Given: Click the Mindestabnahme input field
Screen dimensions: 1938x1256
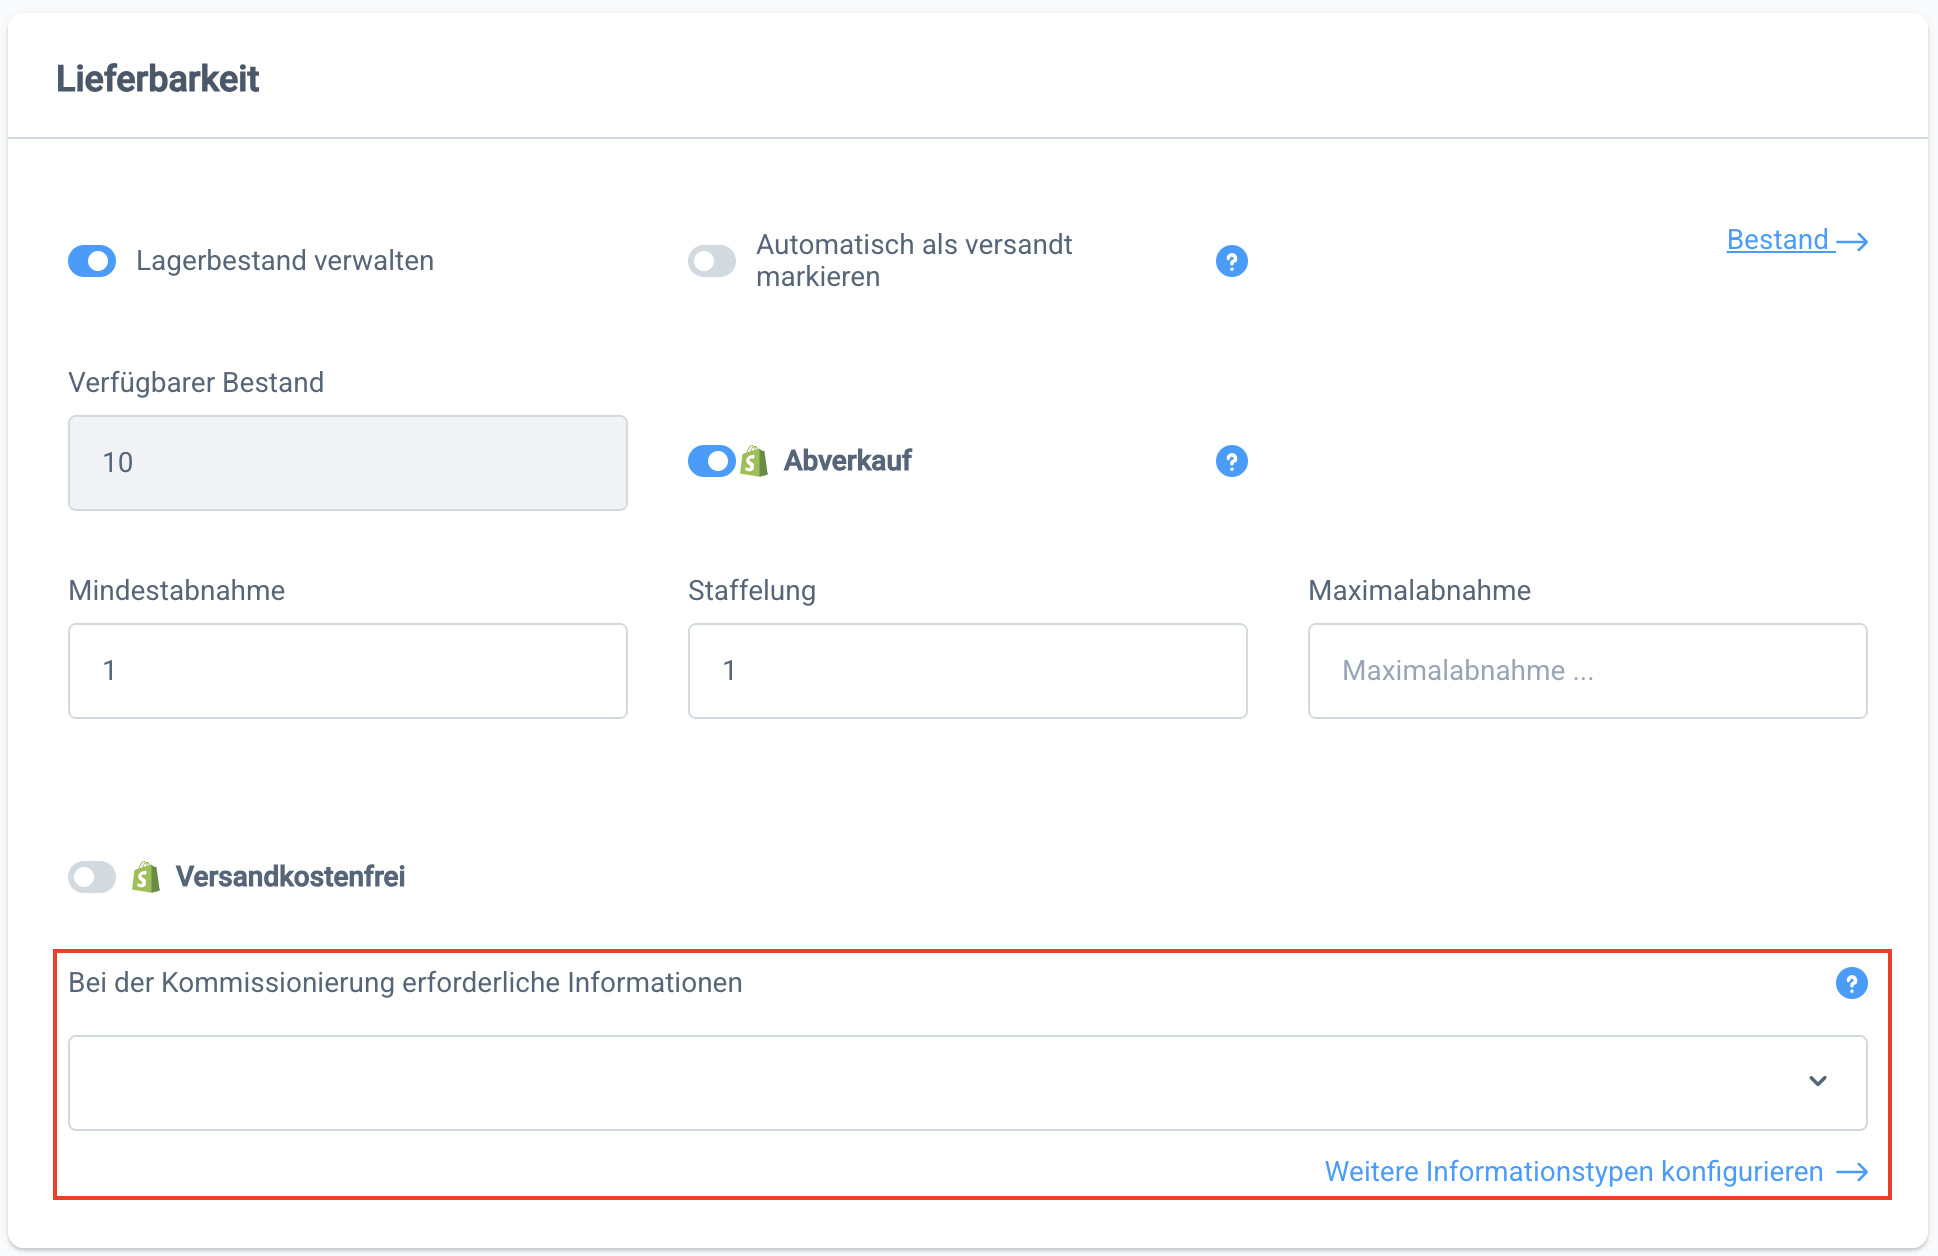Looking at the screenshot, I should click(347, 671).
